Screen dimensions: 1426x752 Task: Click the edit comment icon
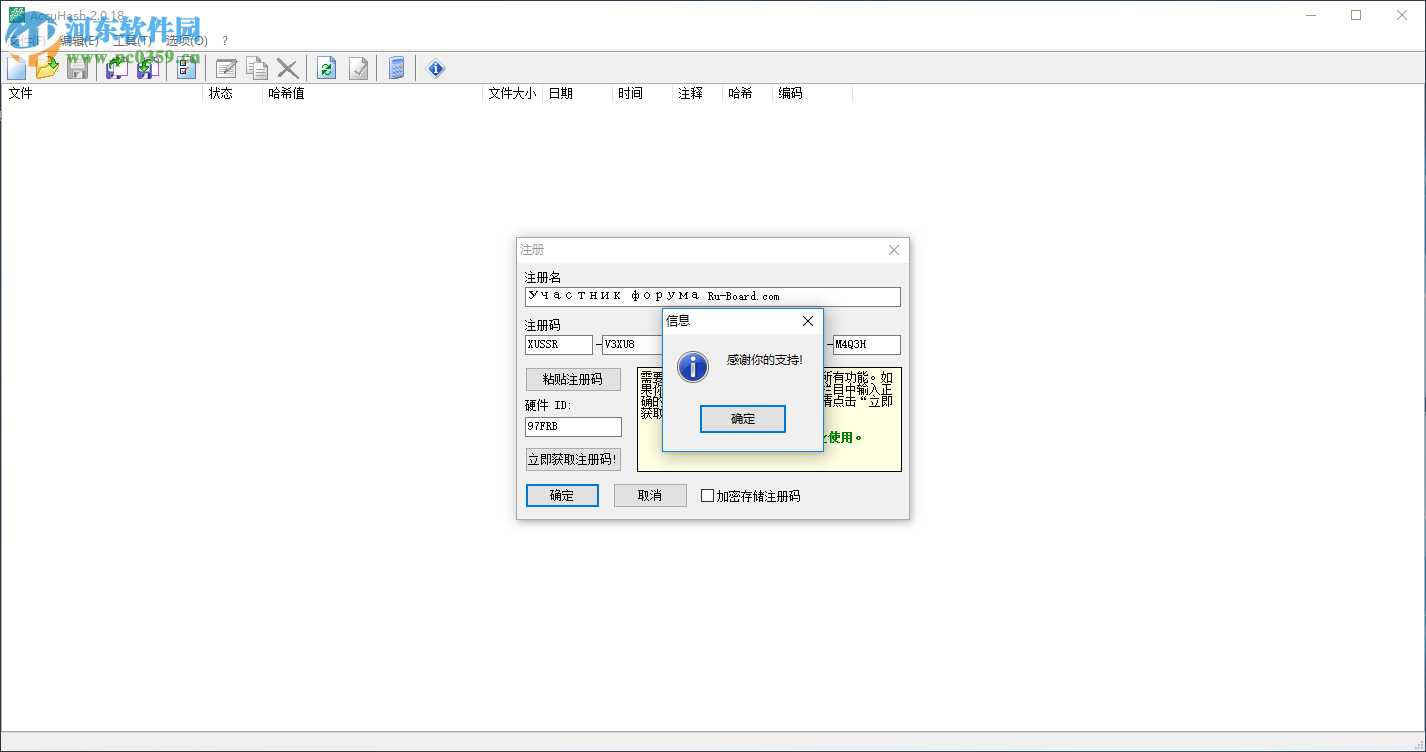click(226, 68)
